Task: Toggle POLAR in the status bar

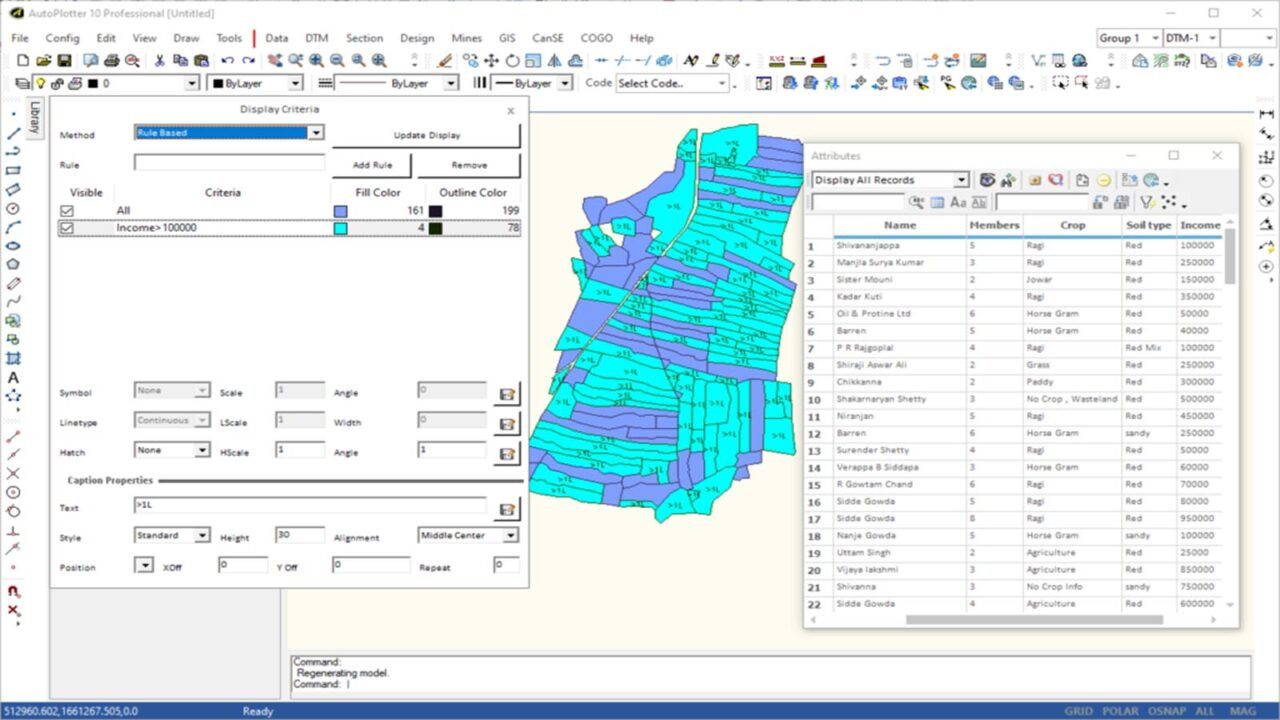Action: point(1120,711)
